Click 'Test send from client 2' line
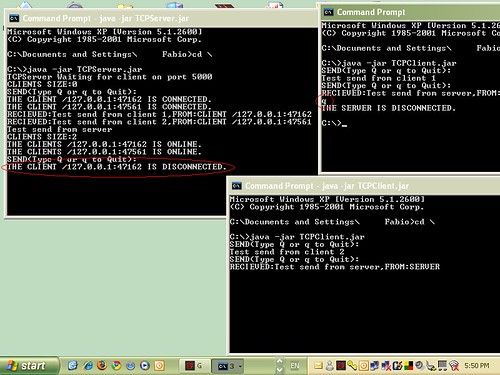This screenshot has width=500, height=375. point(287,252)
